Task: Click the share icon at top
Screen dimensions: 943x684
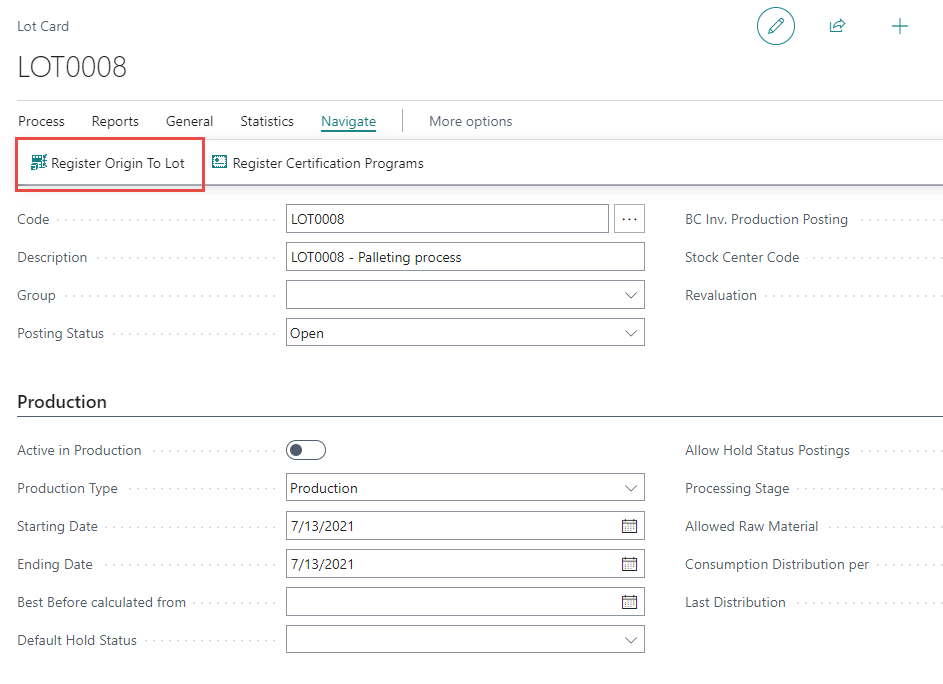Action: [x=837, y=26]
